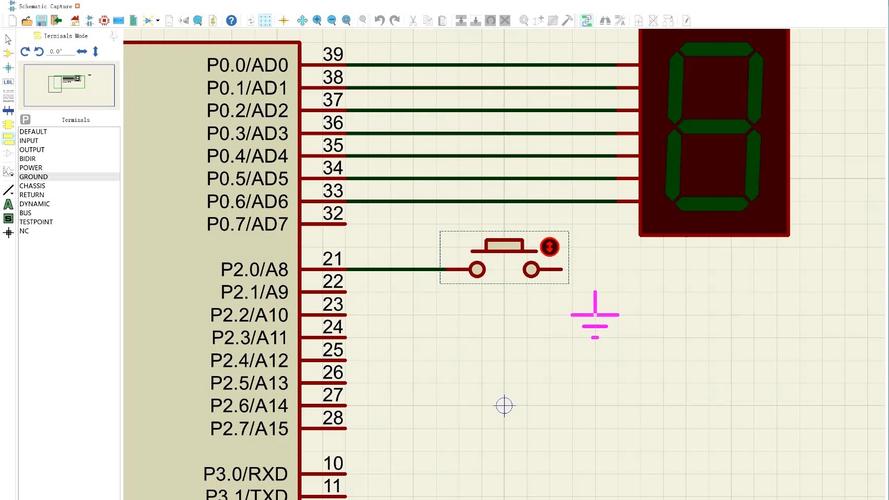The width and height of the screenshot is (889, 500).
Task: Click the Rotate Anti-Clockwise arrow
Action: pos(39,52)
